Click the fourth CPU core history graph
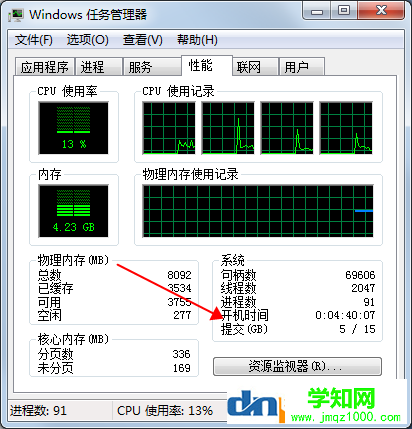Image resolution: width=412 pixels, height=429 pixels. pos(346,128)
